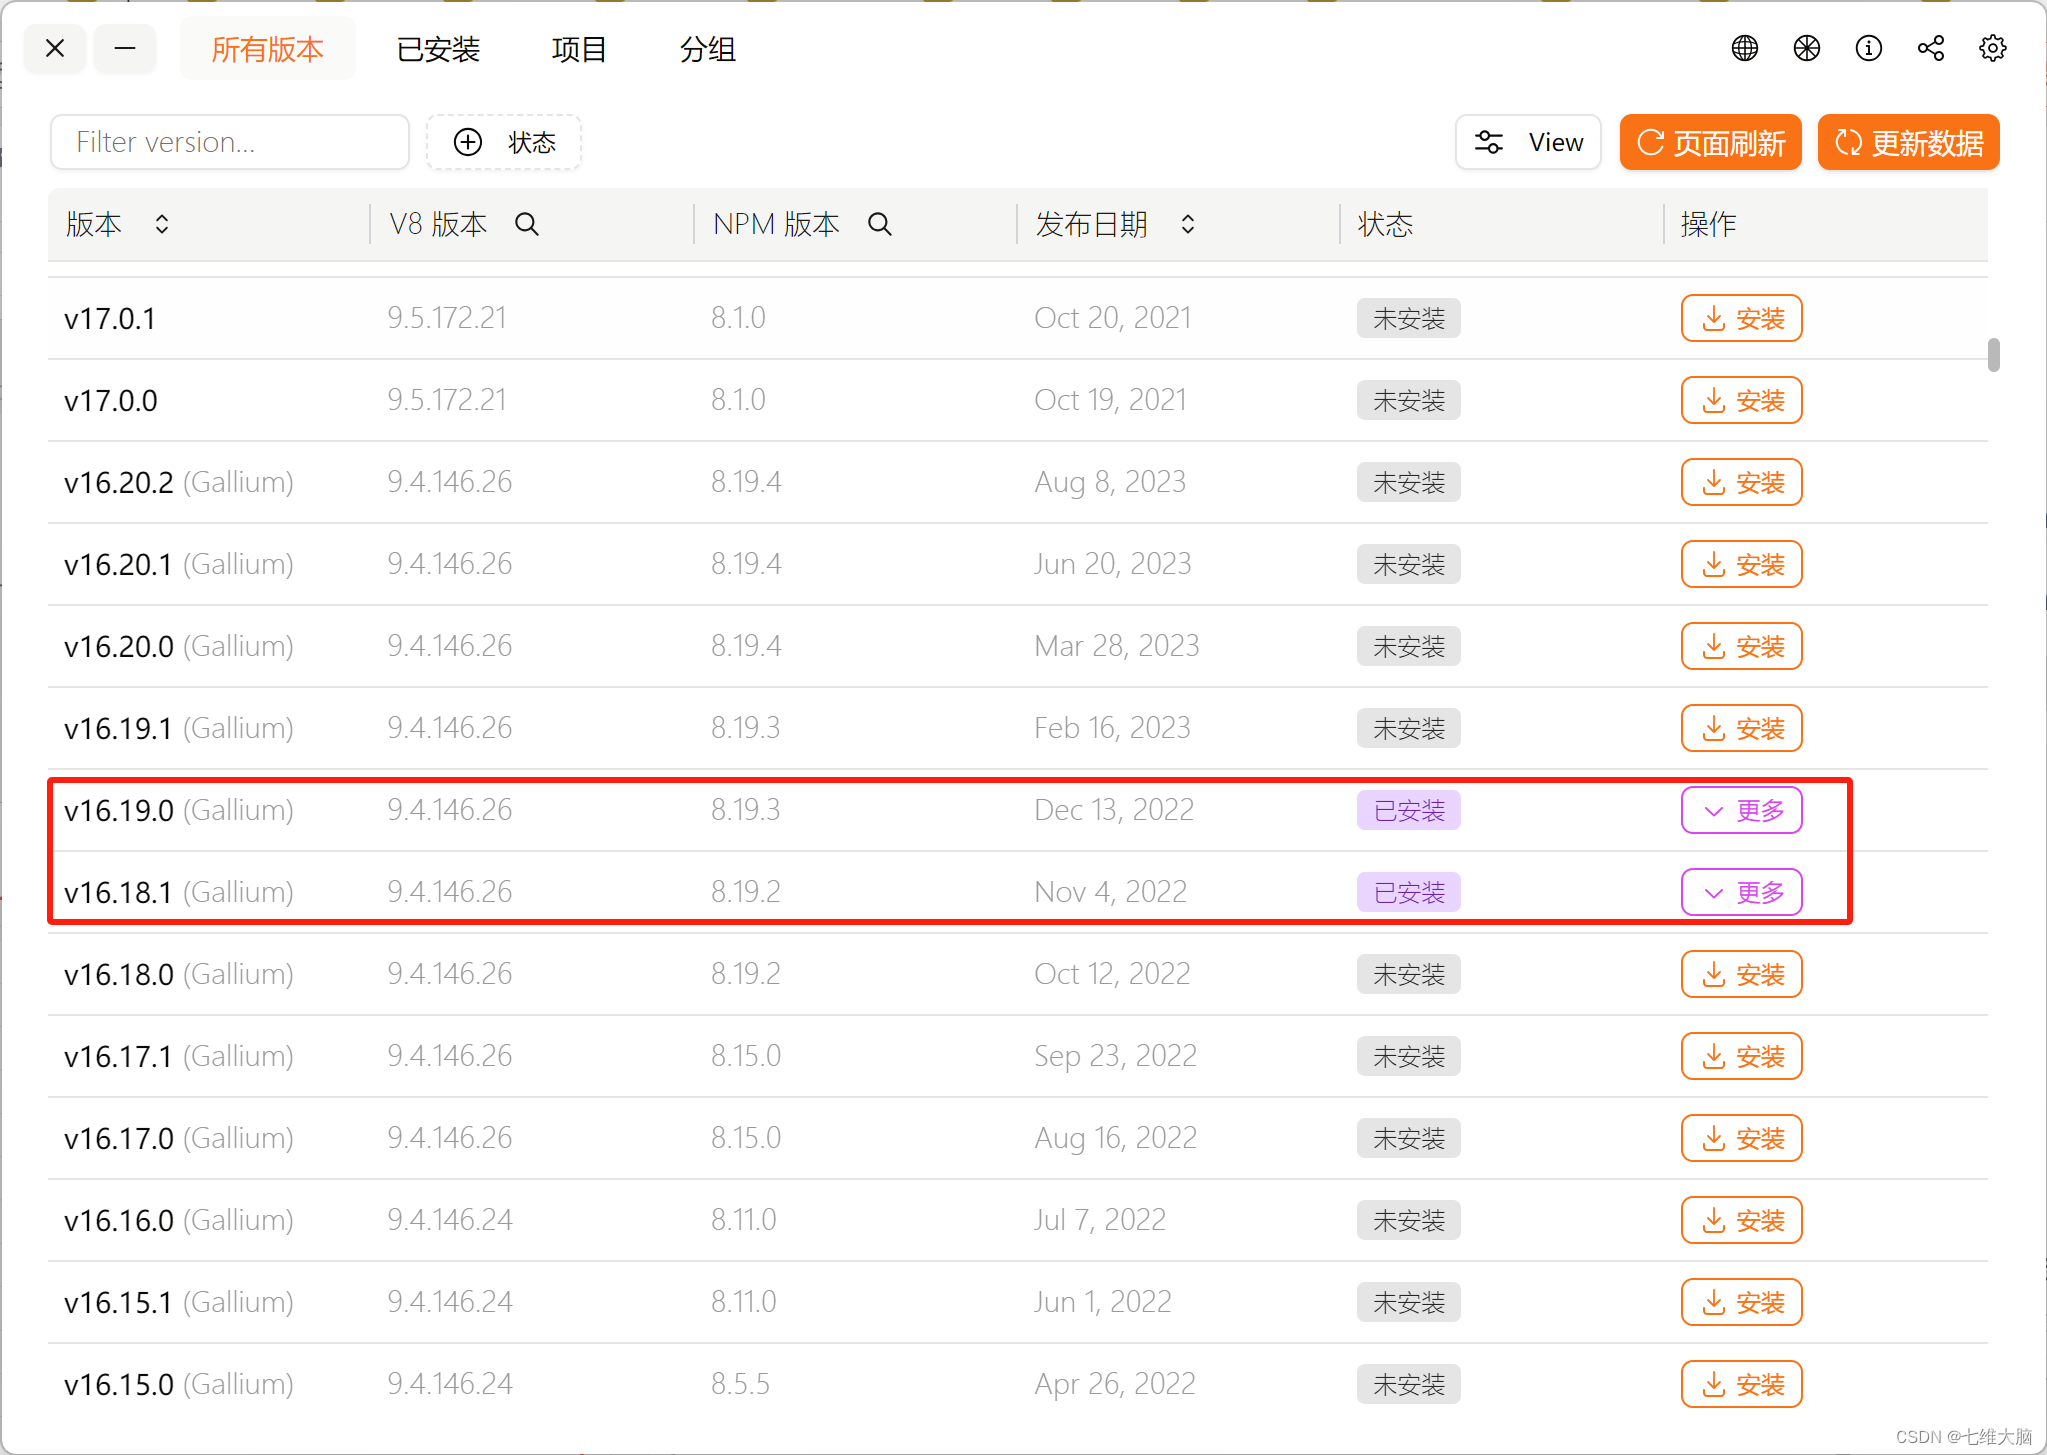Click the 更新数据 button
The height and width of the screenshot is (1455, 2047).
(x=1908, y=142)
